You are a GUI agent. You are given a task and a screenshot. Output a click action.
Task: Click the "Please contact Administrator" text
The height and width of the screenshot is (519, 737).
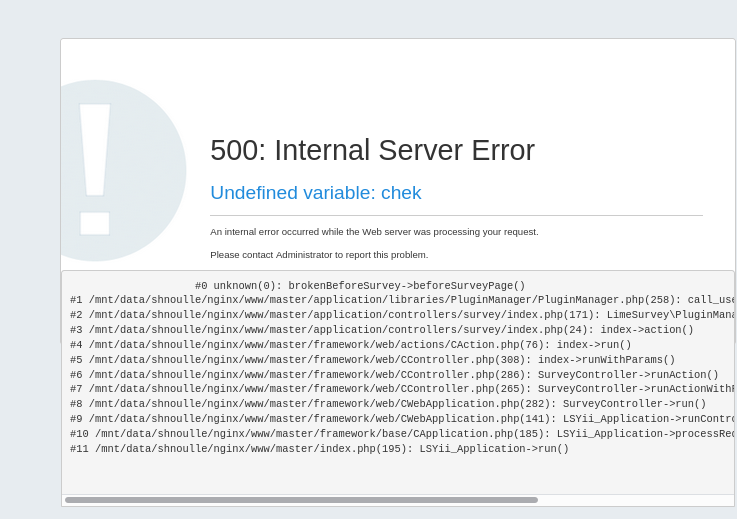pyautogui.click(x=319, y=255)
